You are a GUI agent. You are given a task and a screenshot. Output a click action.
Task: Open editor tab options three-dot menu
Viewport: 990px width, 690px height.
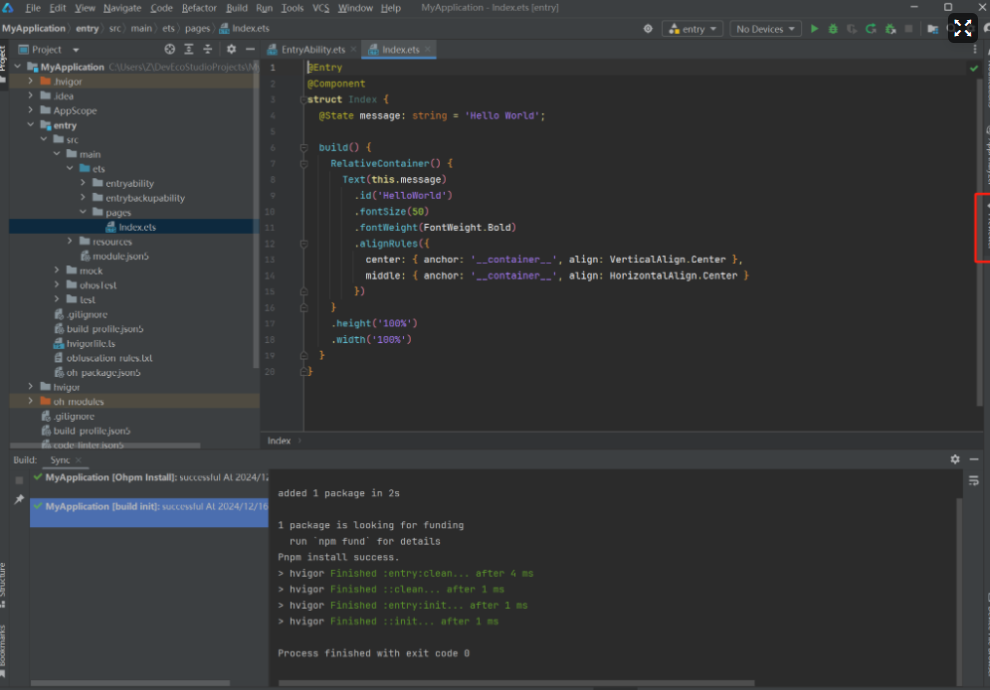975,49
